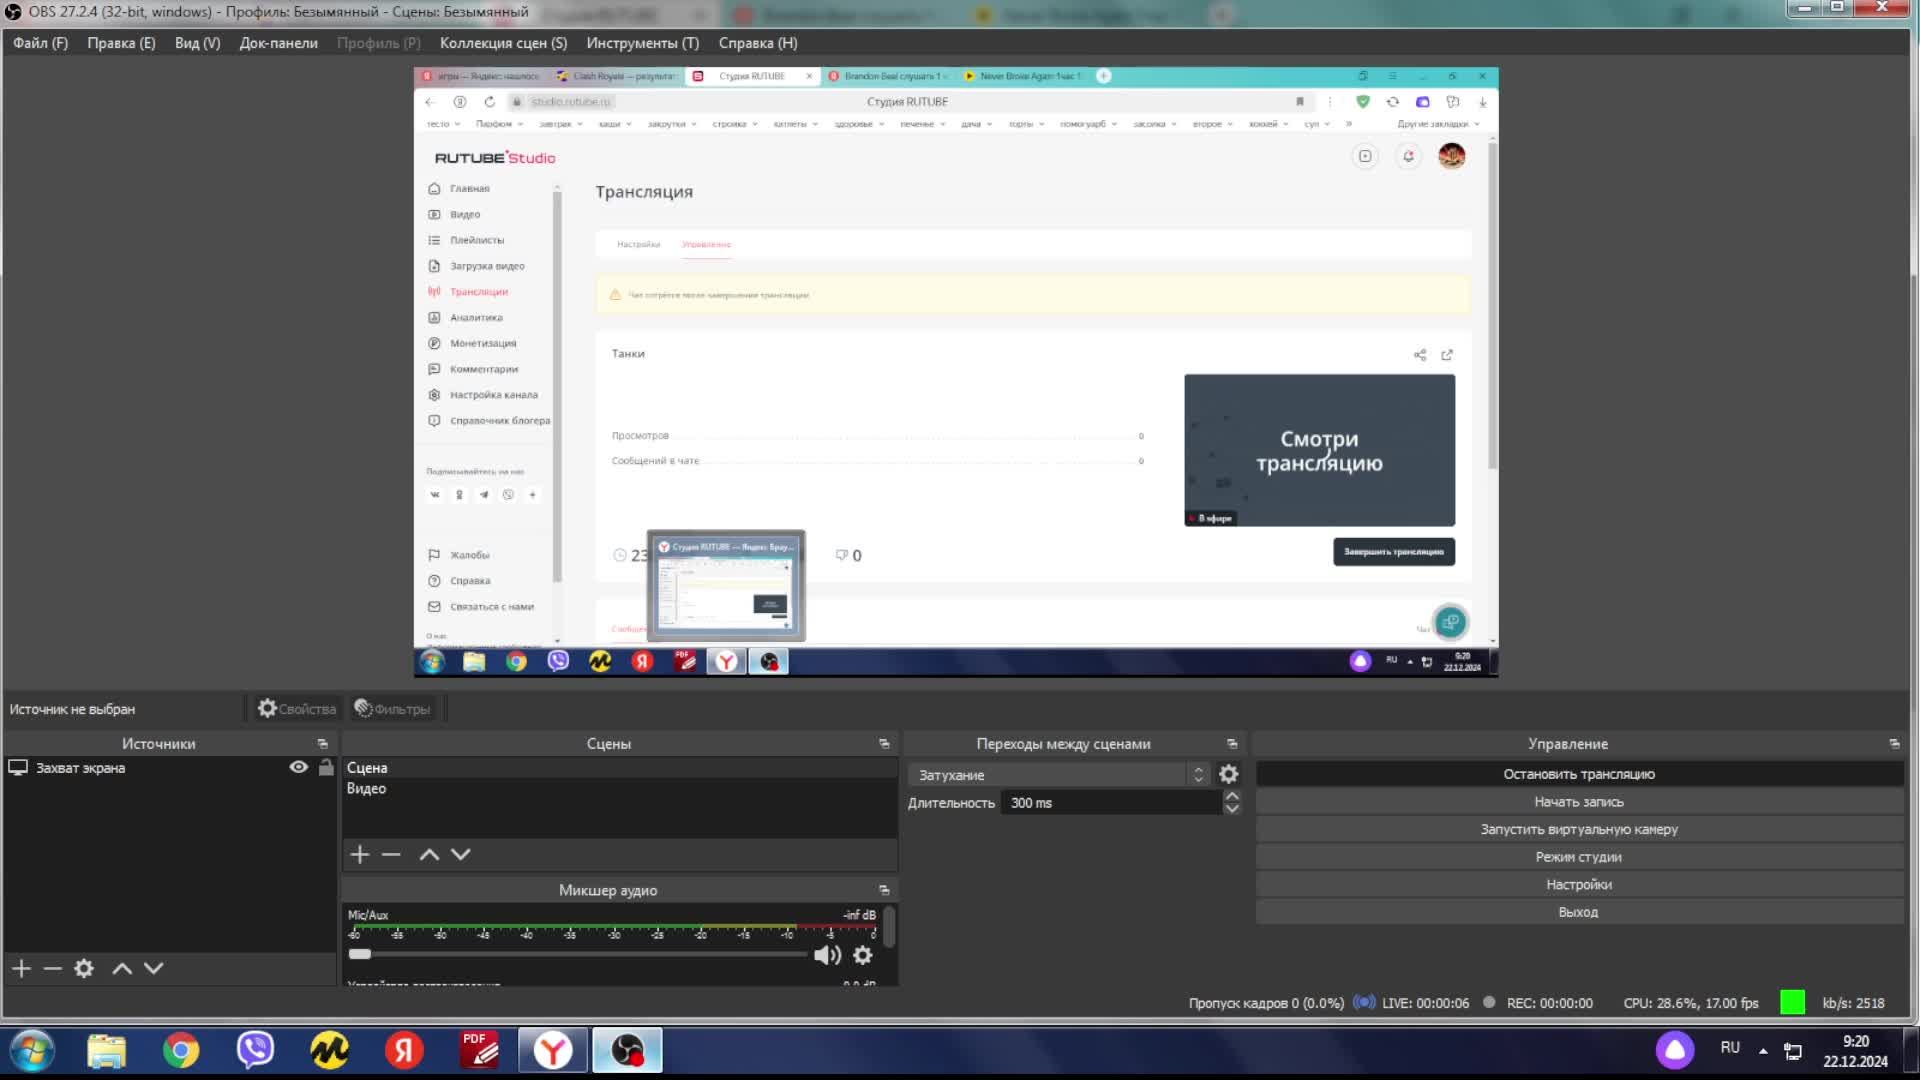Undock the Переходы между сценами panel
This screenshot has width=1920, height=1080.
tap(1232, 744)
